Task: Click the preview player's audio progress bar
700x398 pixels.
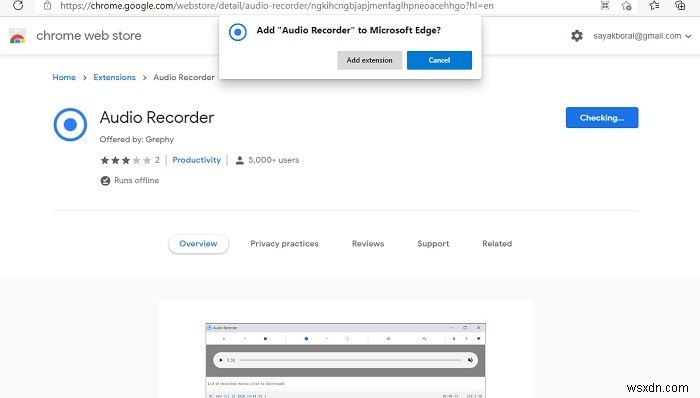Action: tap(350, 360)
